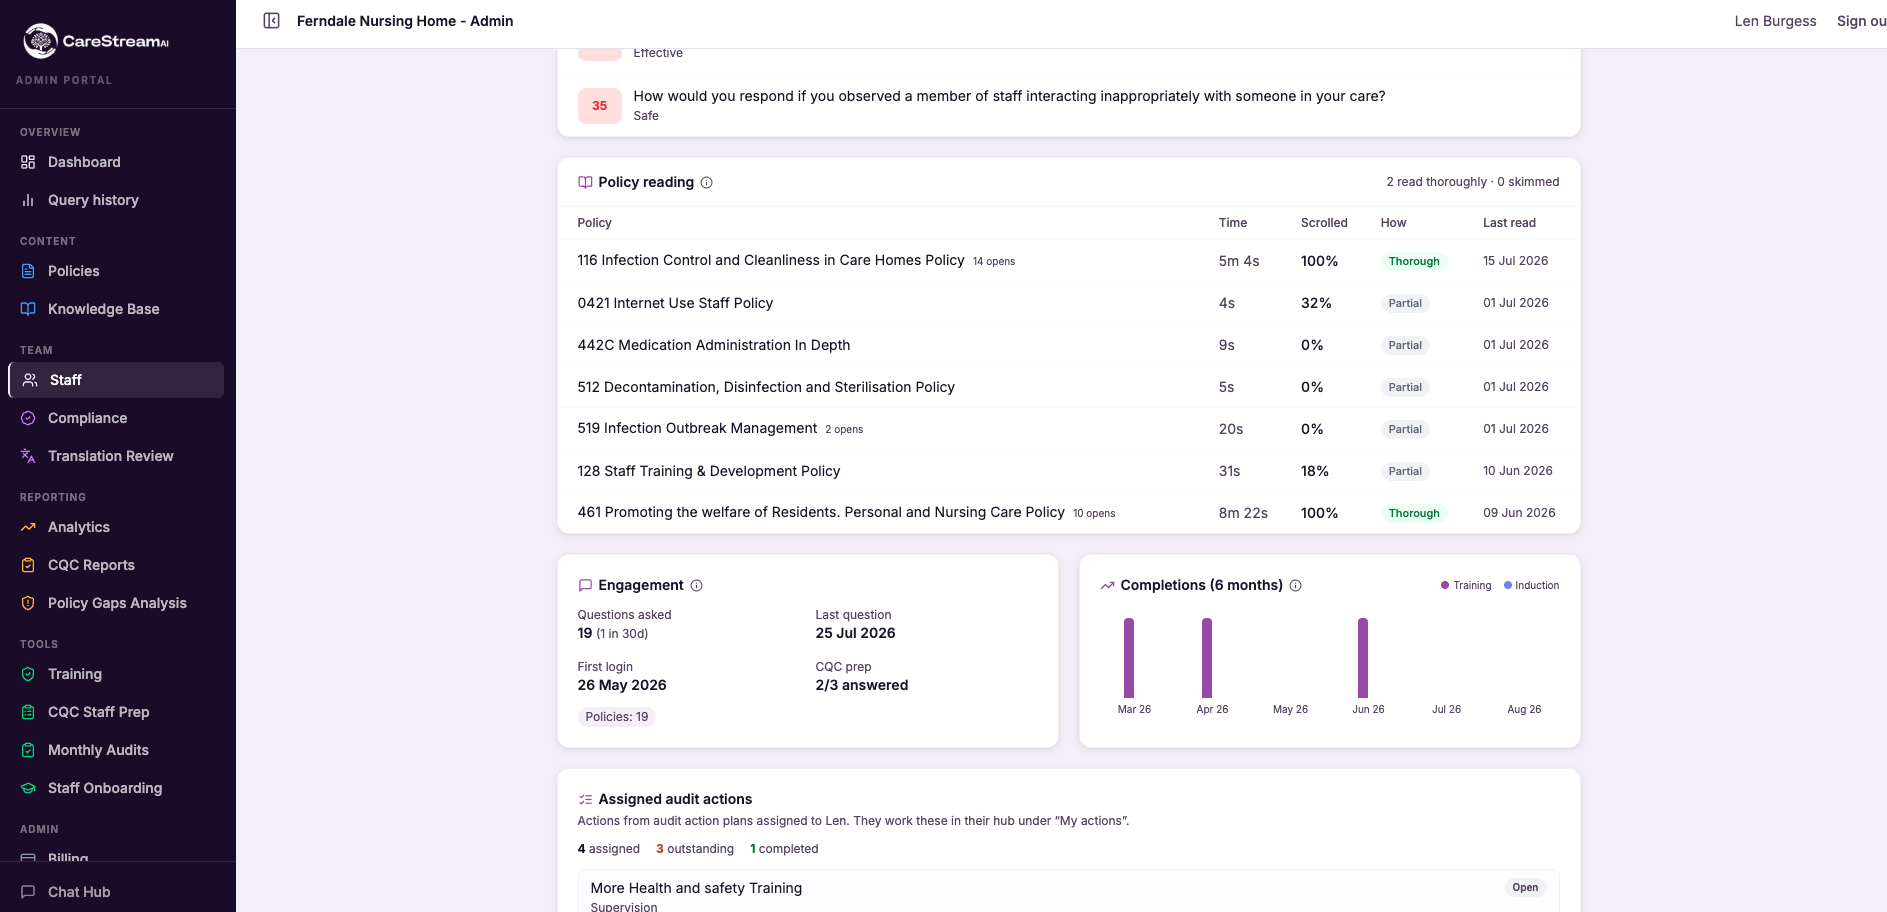This screenshot has height=912, width=1887.
Task: Open the Dashboard page
Action: pos(116,162)
